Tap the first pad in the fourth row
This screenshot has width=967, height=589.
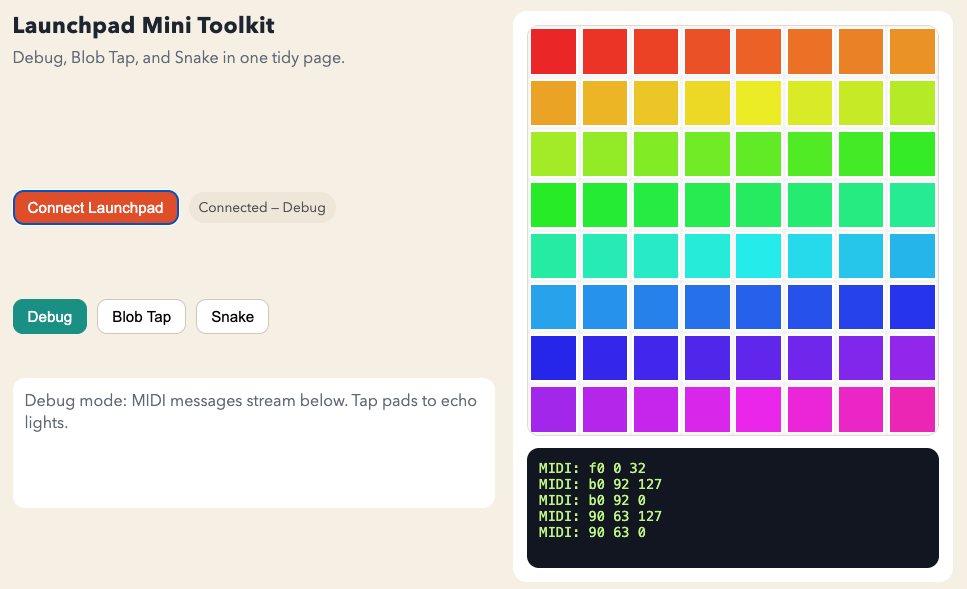553,205
